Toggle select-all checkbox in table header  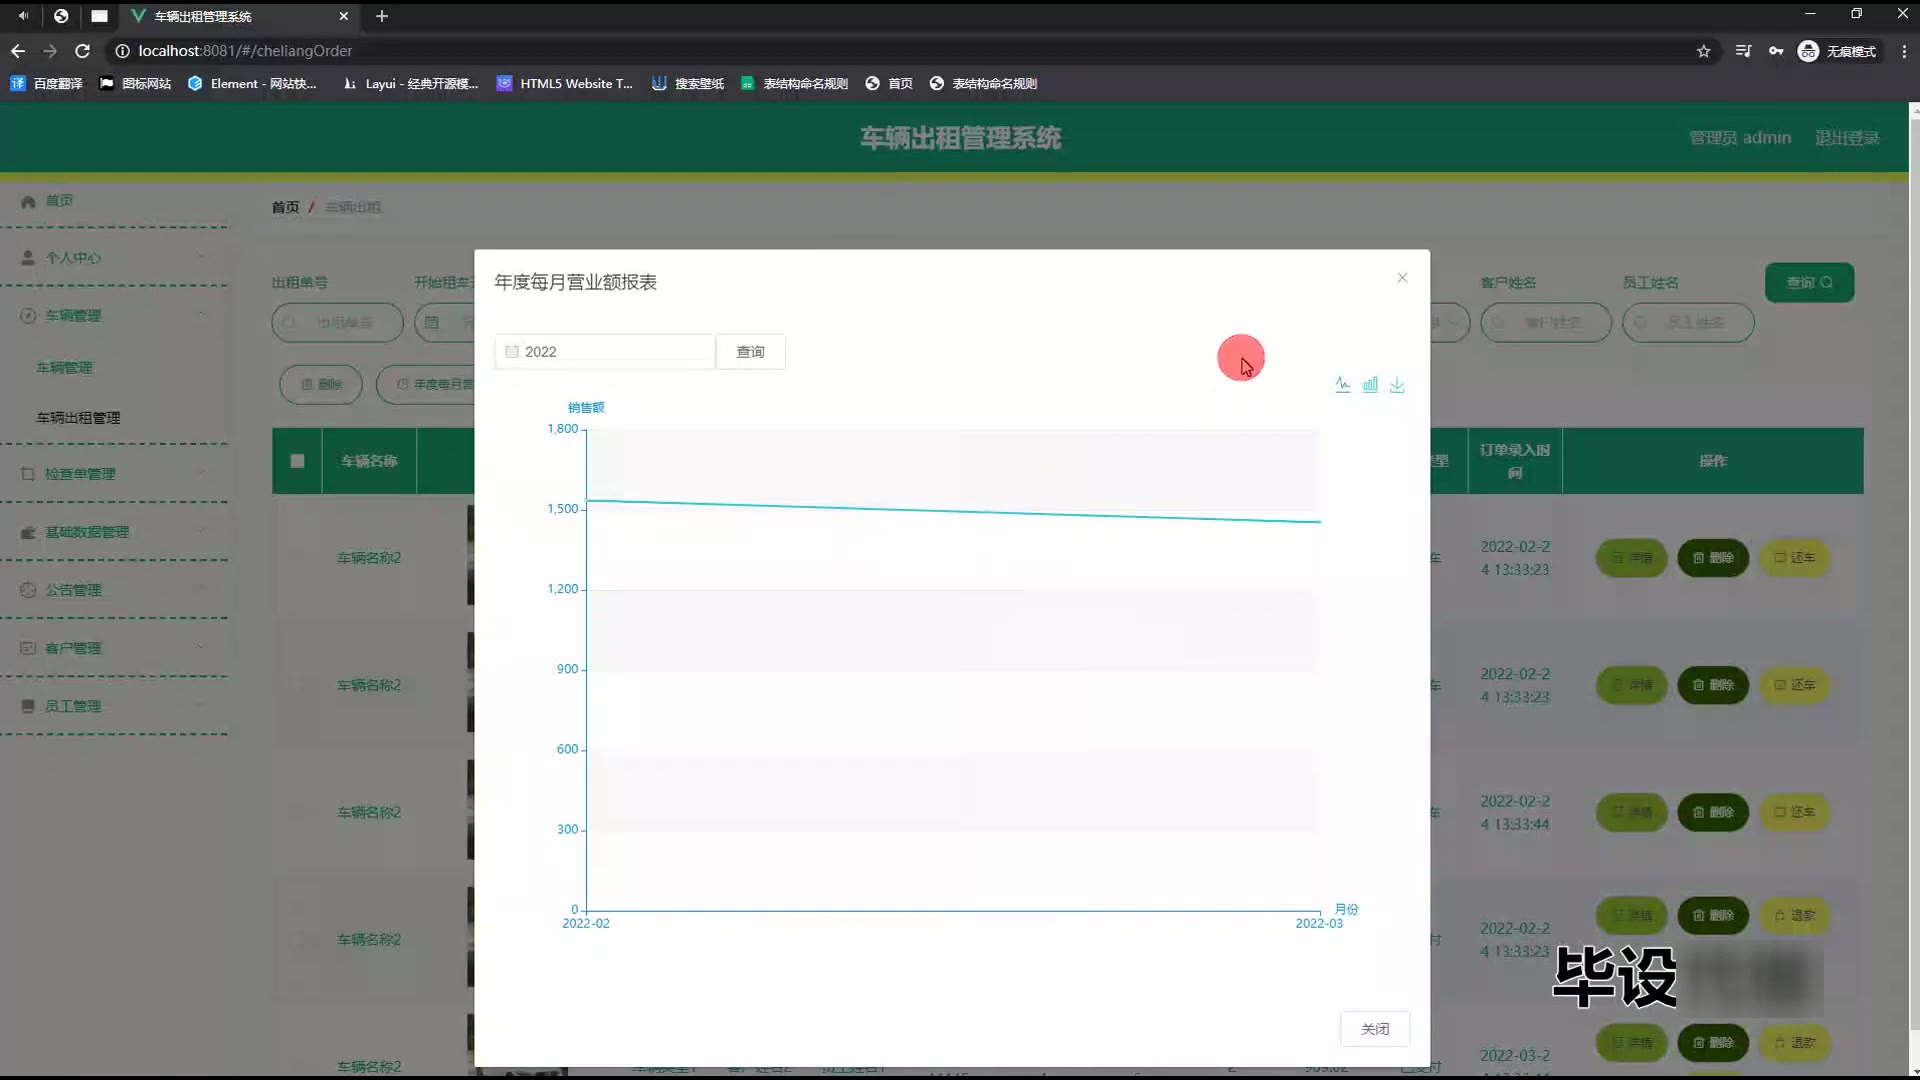(297, 461)
